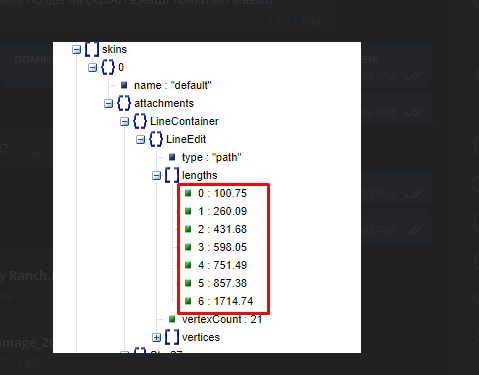Expand the vertices array
Viewport: 479px width, 375px height.
156,338
